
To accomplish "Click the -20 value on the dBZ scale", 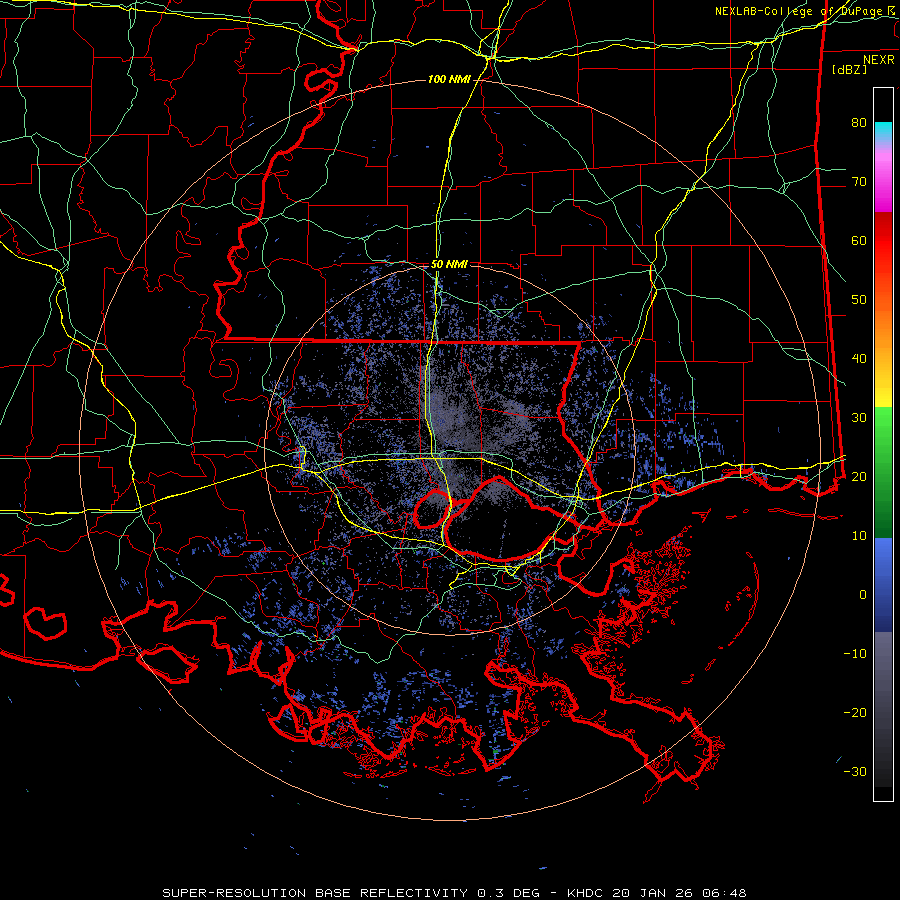I will (855, 712).
